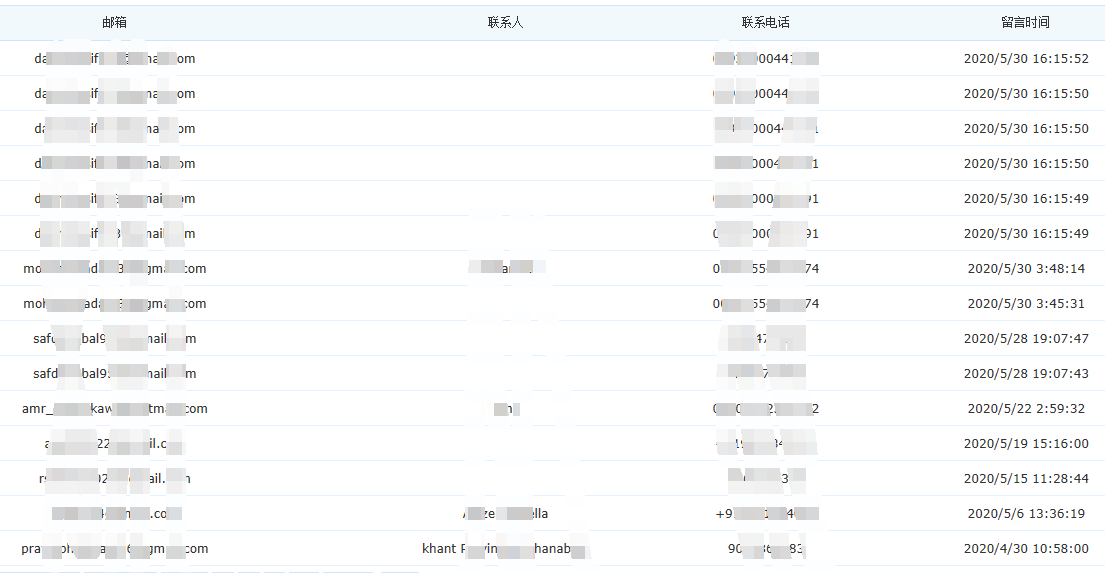Viewport: 1105px width, 573px height.
Task: Click the email beginning with pra
Action: [114, 549]
